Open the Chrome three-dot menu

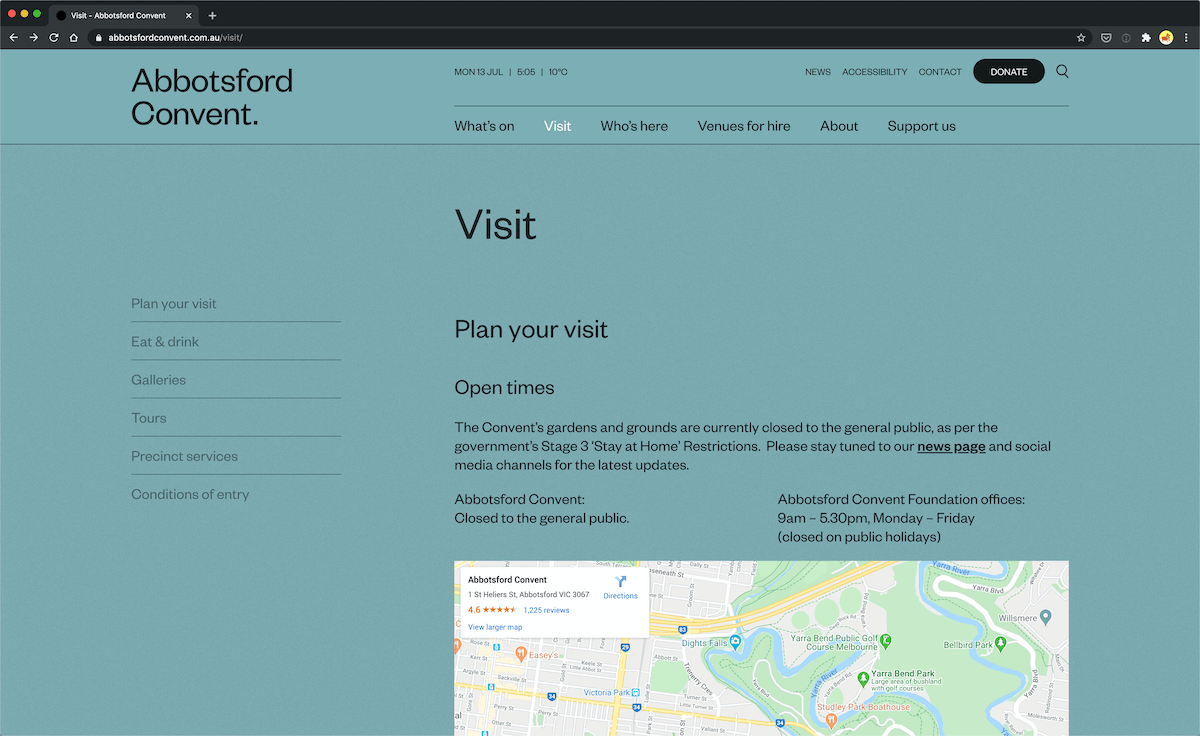[x=1185, y=37]
